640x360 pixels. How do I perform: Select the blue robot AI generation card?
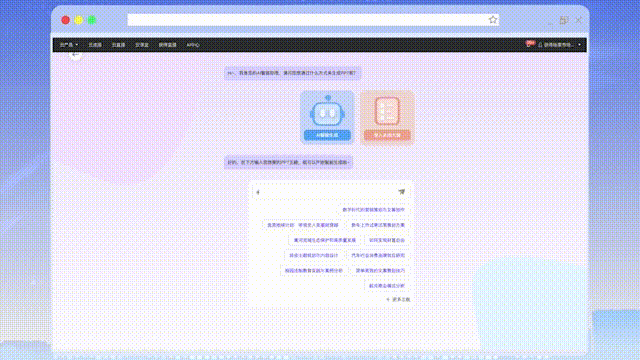coord(327,117)
